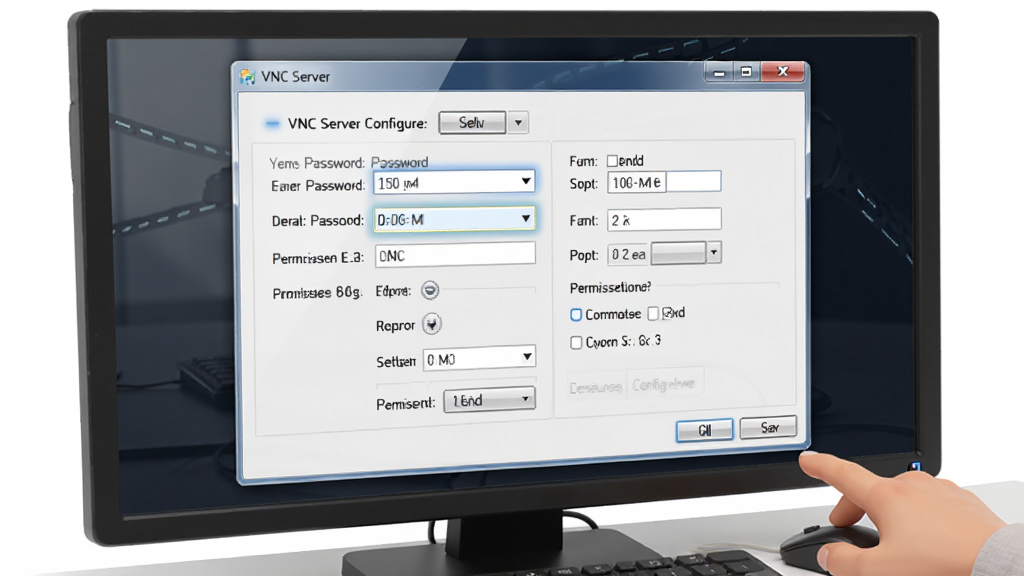Minimize the VNC Server window
The image size is (1024, 576).
point(719,72)
